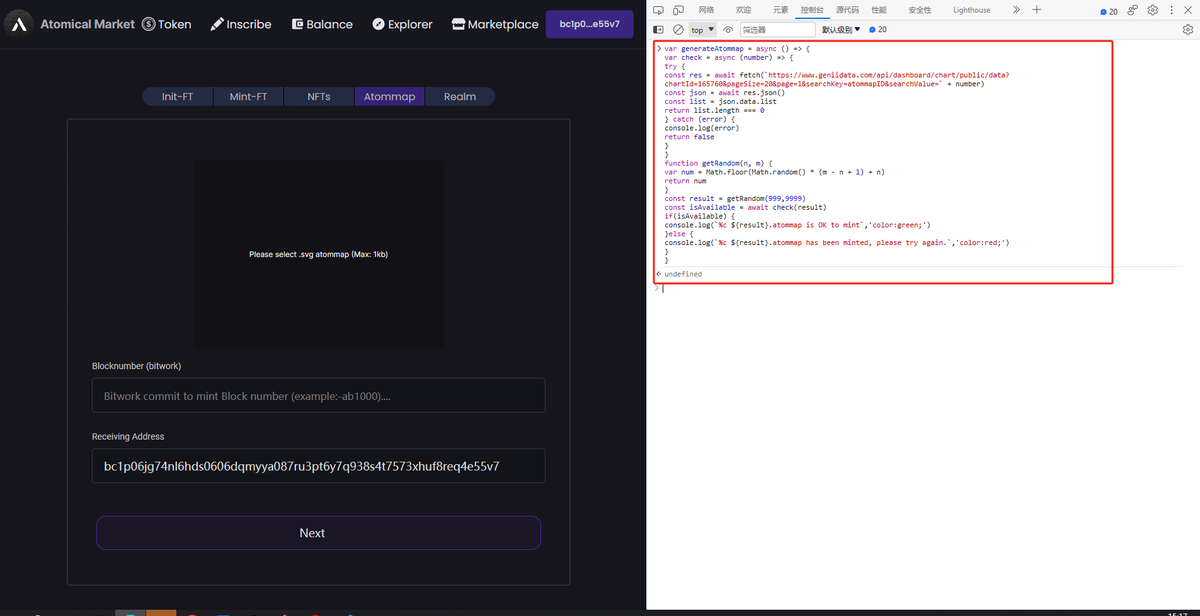
Task: Click the 'var generateAtommap' code line
Action: coord(737,48)
